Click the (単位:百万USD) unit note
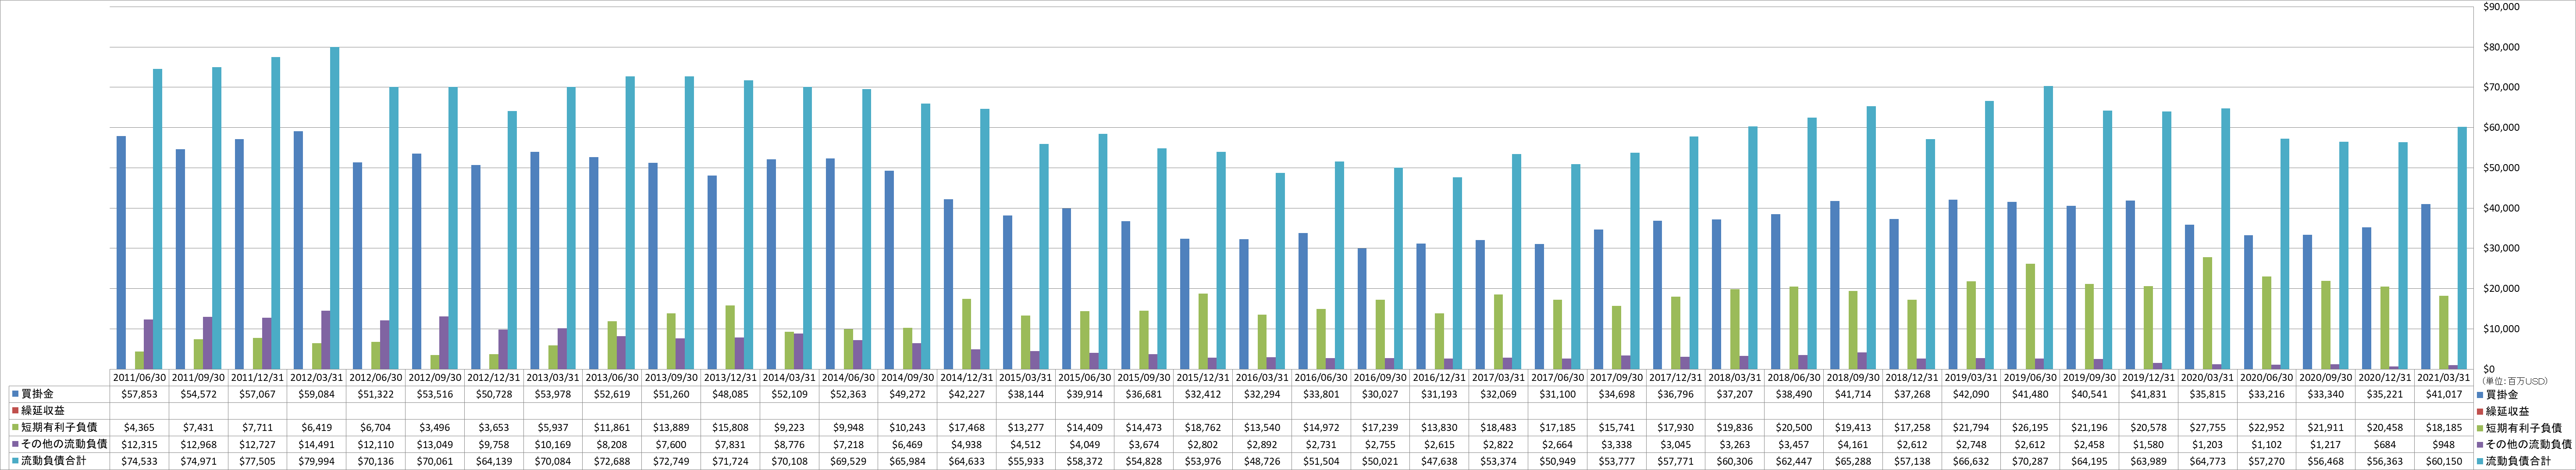The height and width of the screenshot is (470, 2576). click(2515, 380)
